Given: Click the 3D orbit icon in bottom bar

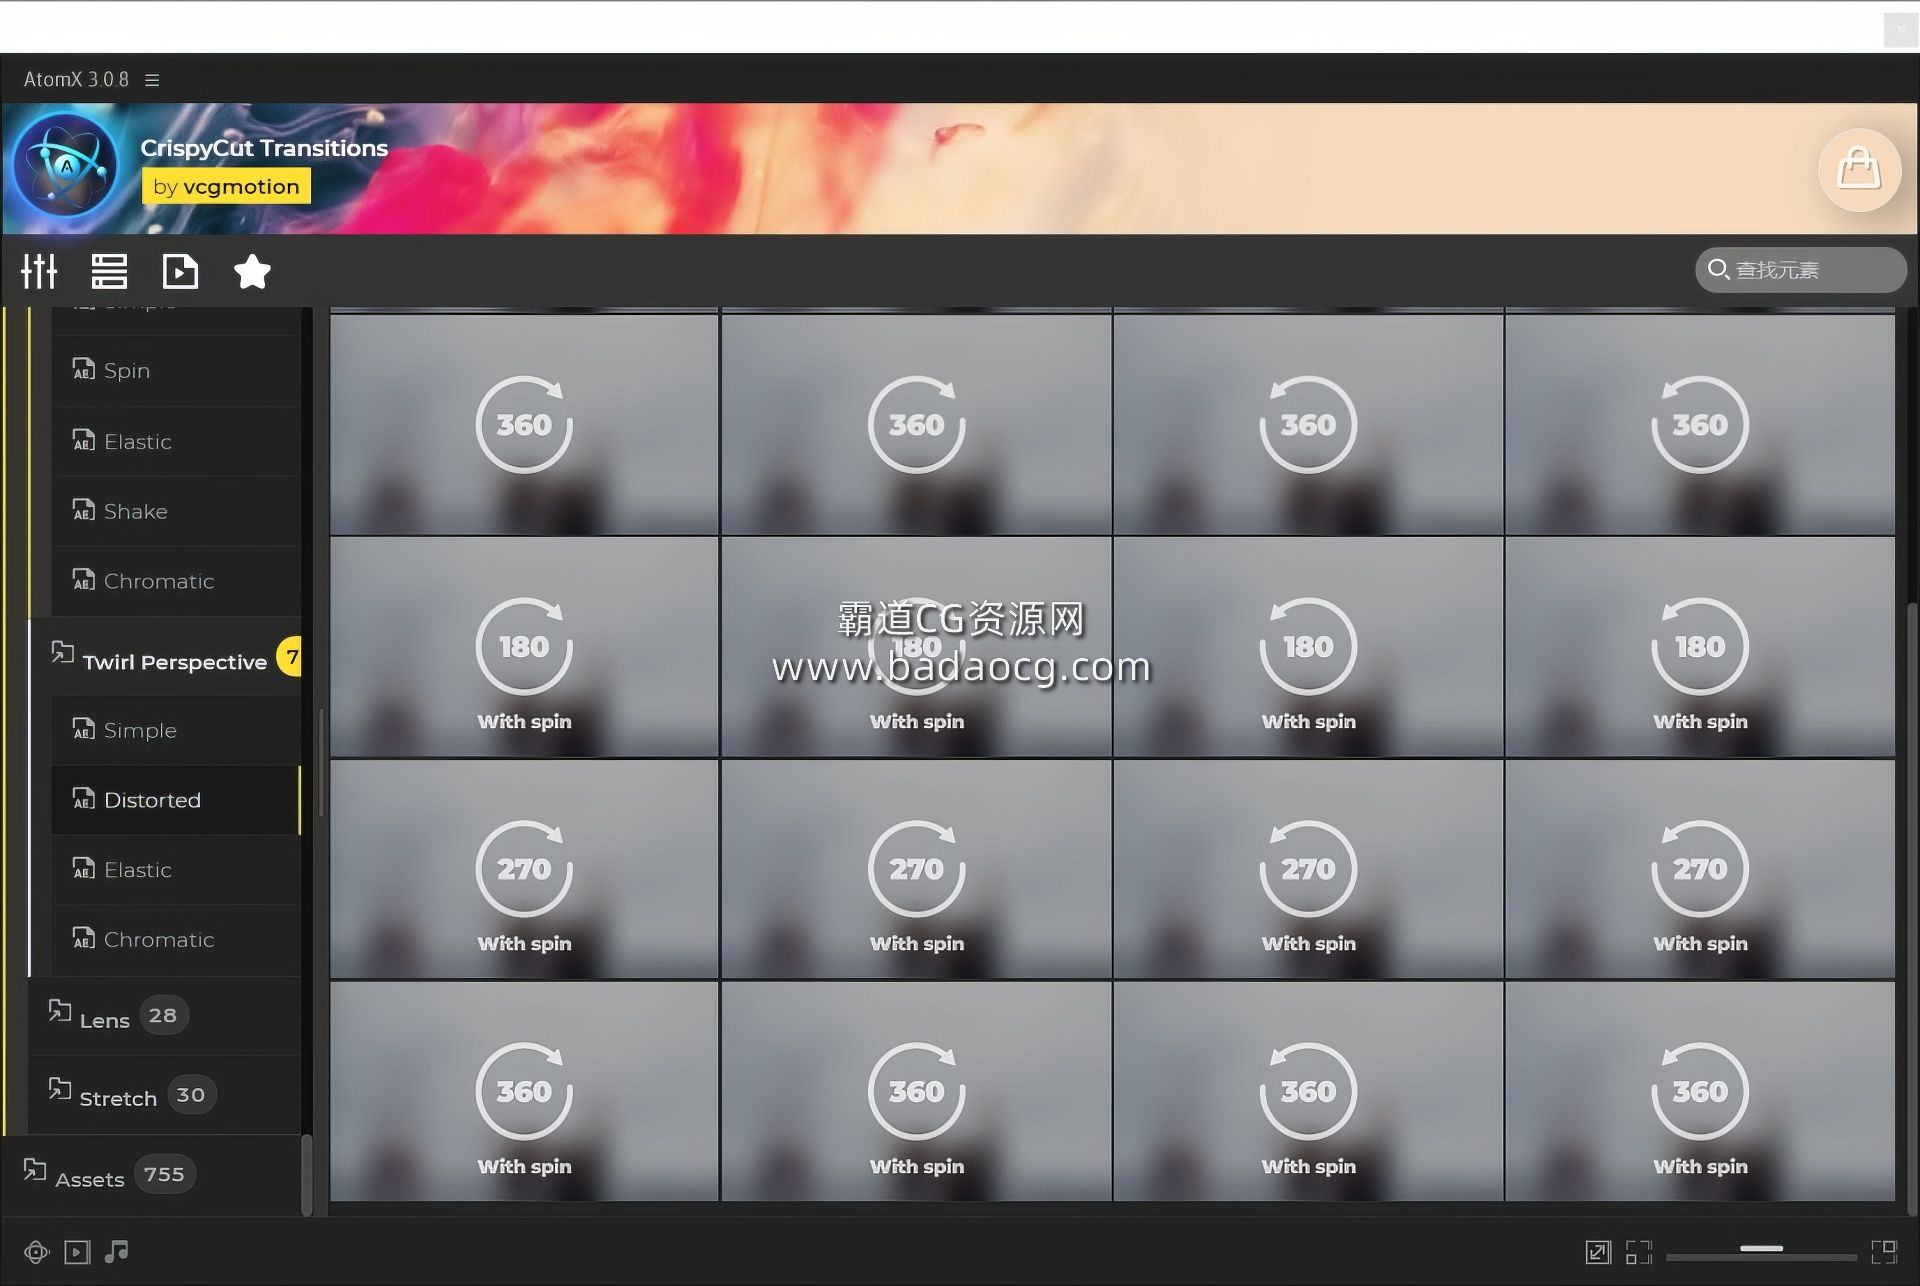Looking at the screenshot, I should pyautogui.click(x=36, y=1252).
